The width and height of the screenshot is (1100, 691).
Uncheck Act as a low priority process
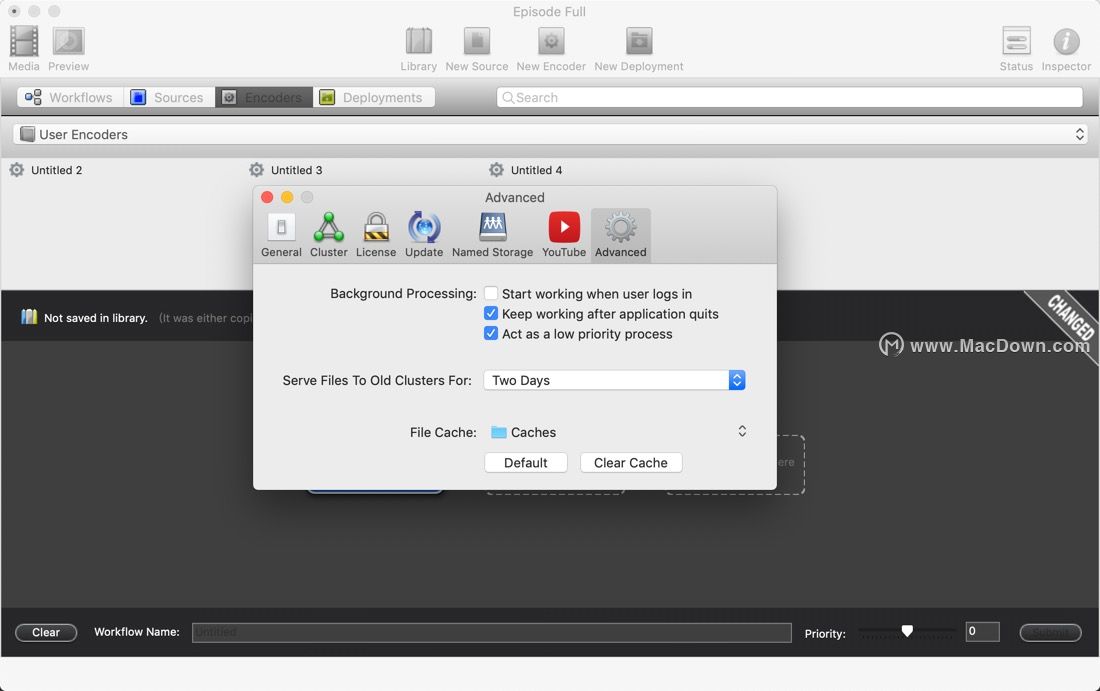pyautogui.click(x=491, y=333)
